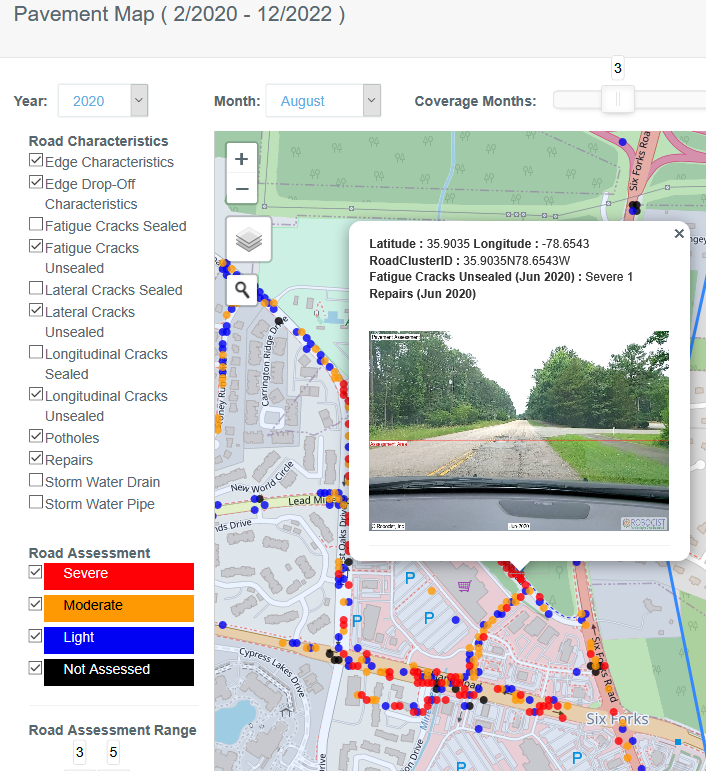Click the Road Assessment Range value 3
Viewport: 706px width, 771px height.
coord(80,753)
